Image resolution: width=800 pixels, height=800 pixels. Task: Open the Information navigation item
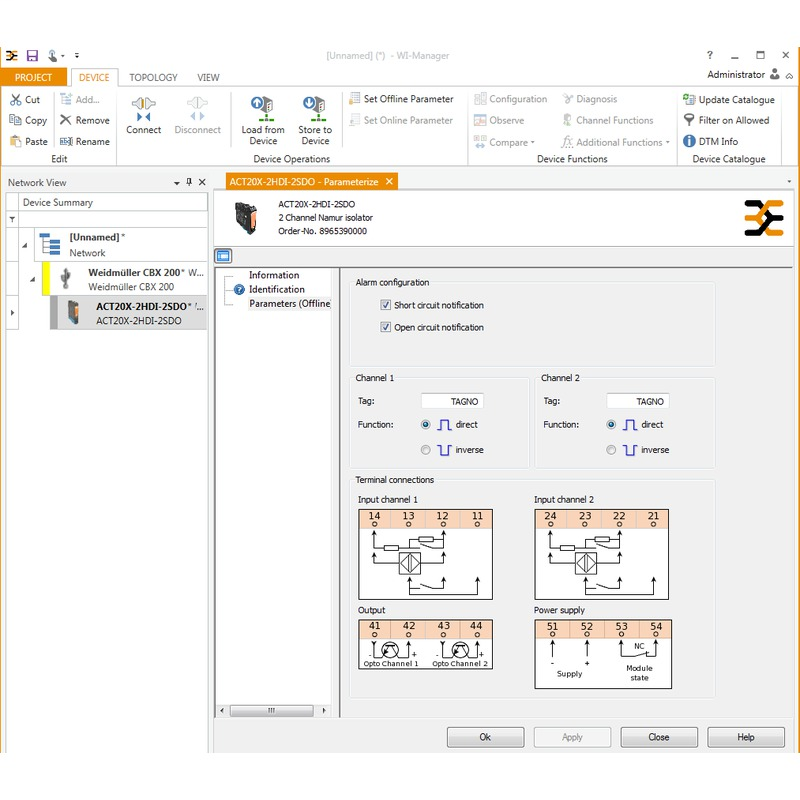[x=274, y=275]
